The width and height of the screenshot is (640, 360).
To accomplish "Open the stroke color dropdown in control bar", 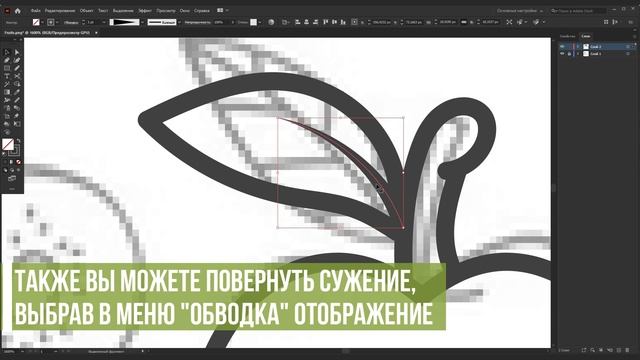I will click(57, 22).
